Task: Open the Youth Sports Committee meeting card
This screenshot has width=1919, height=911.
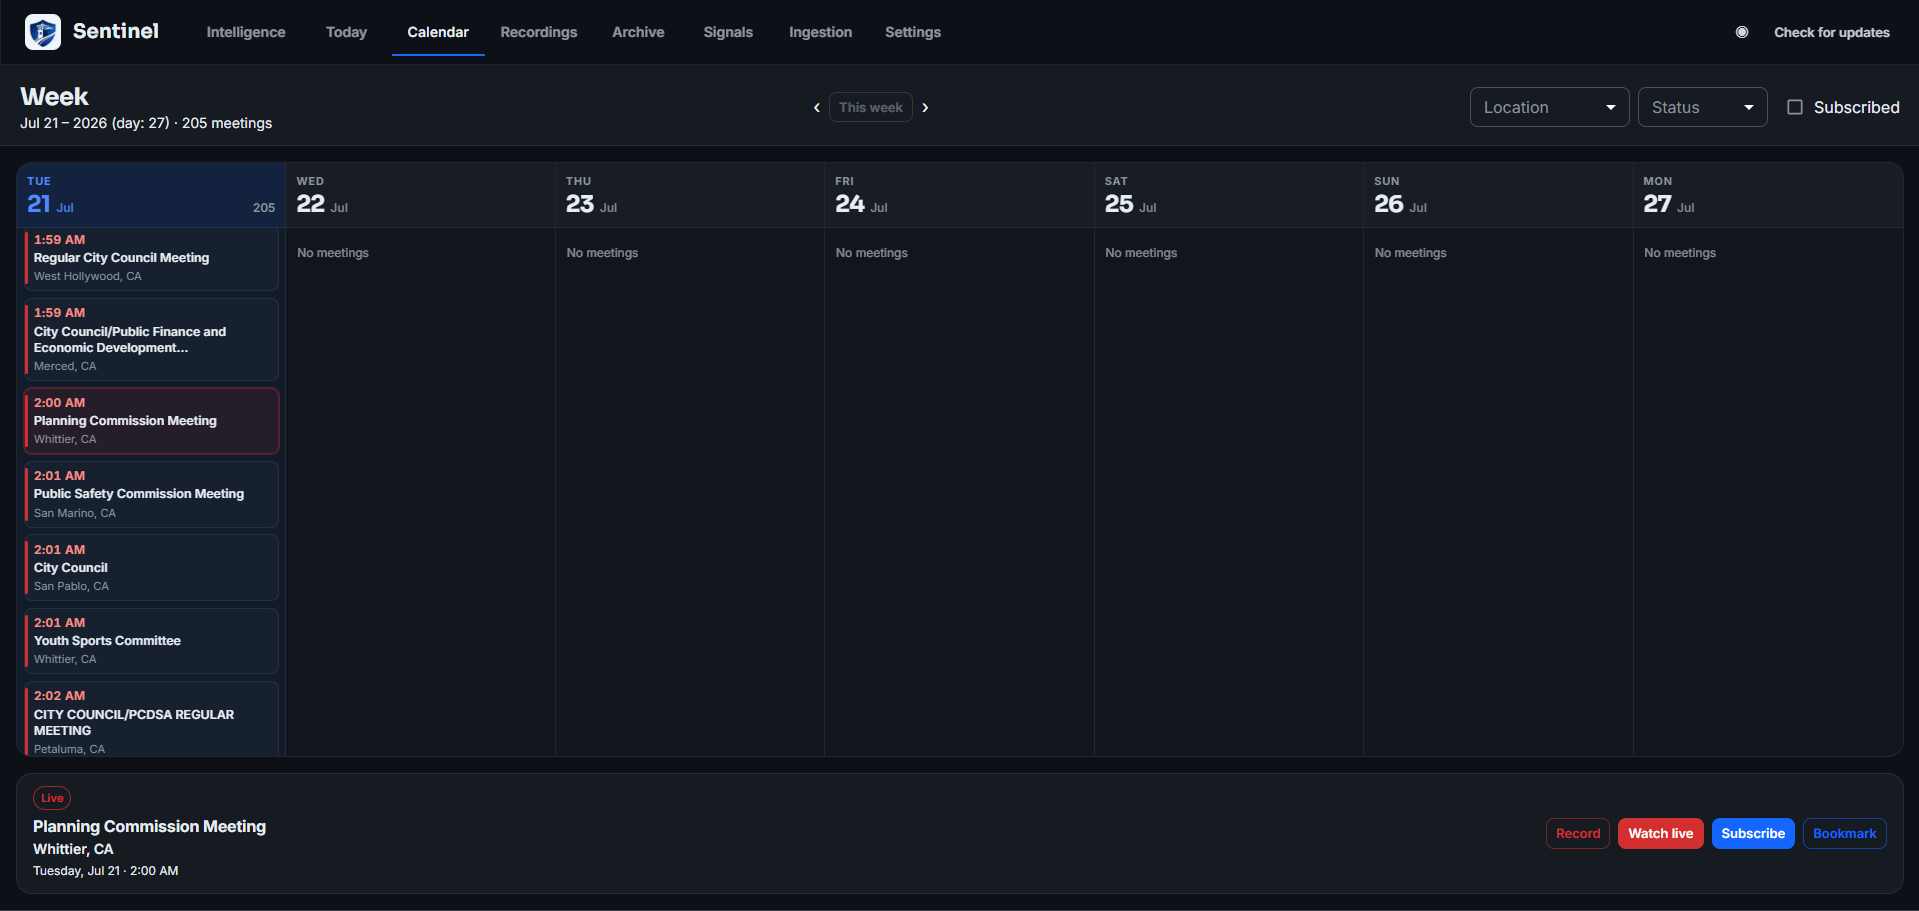Action: tap(151, 641)
